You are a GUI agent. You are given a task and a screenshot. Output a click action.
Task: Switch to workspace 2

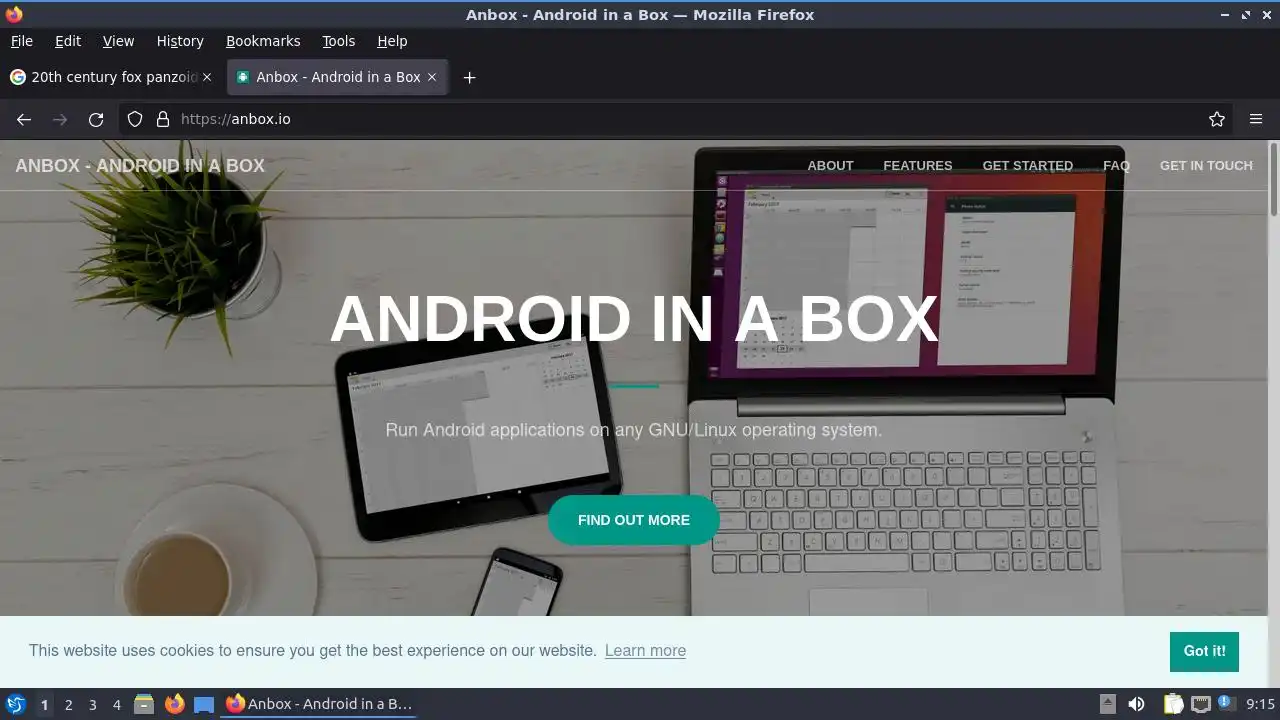(68, 705)
